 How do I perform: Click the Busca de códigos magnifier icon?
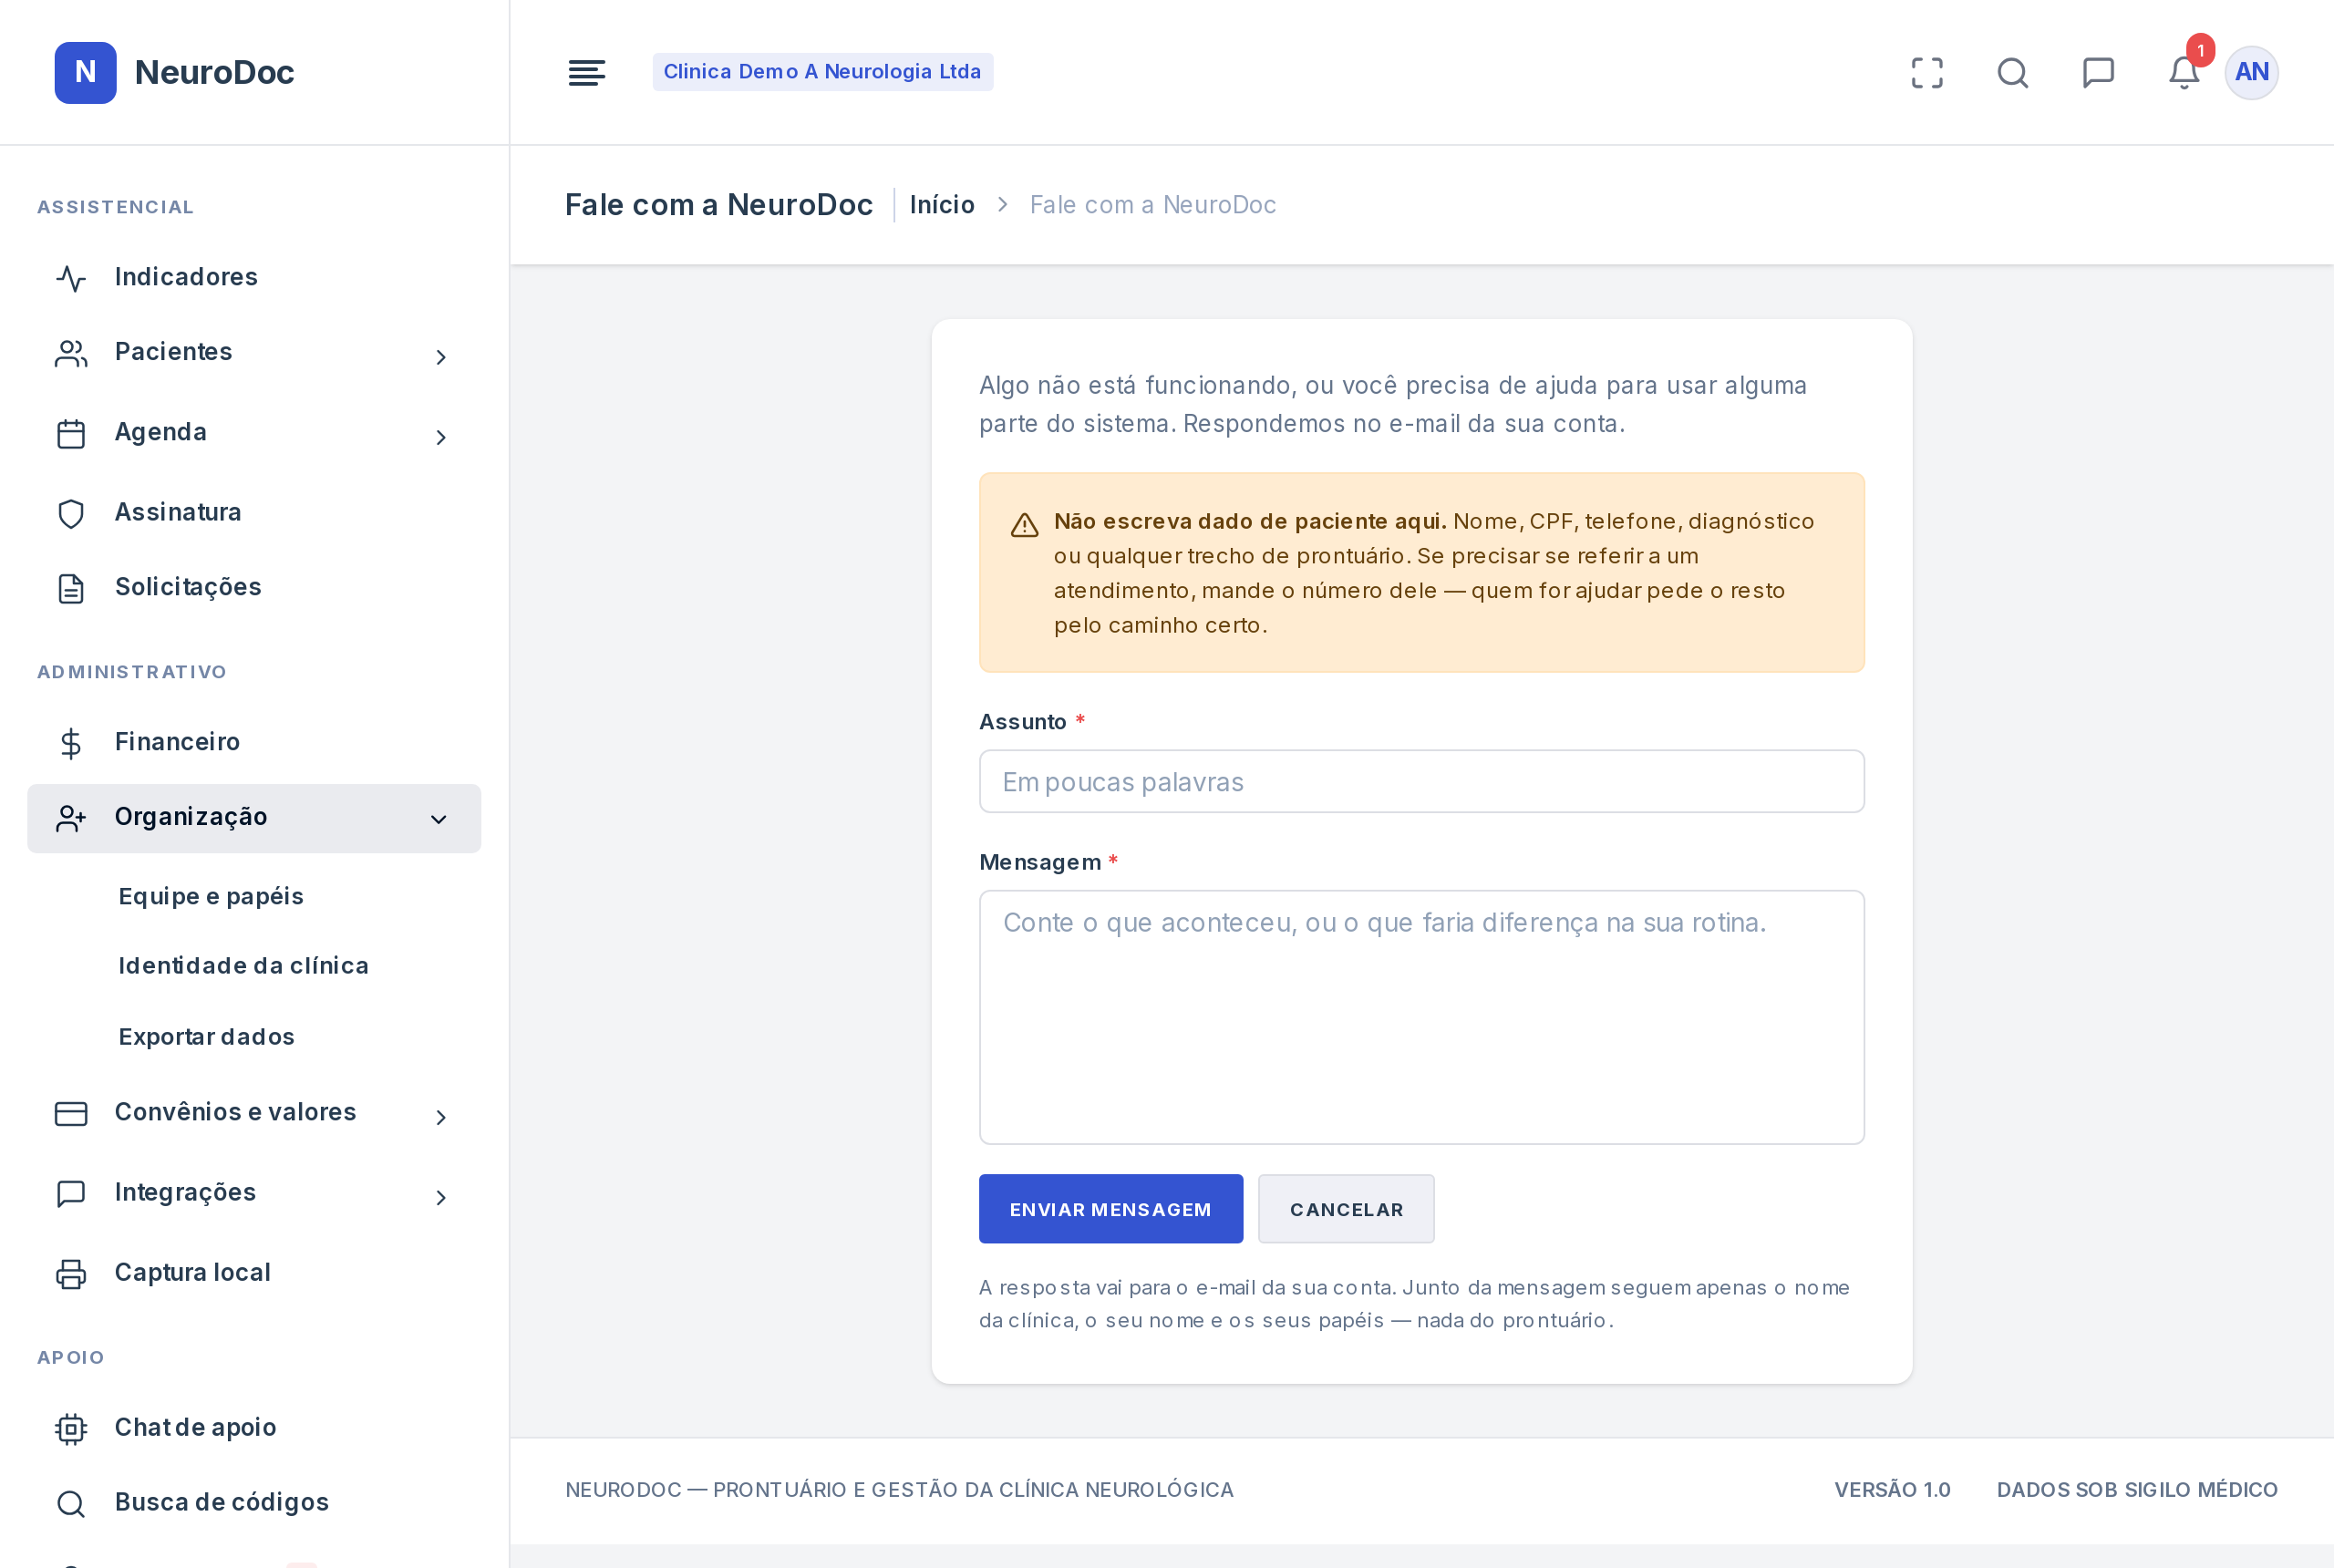point(71,1503)
